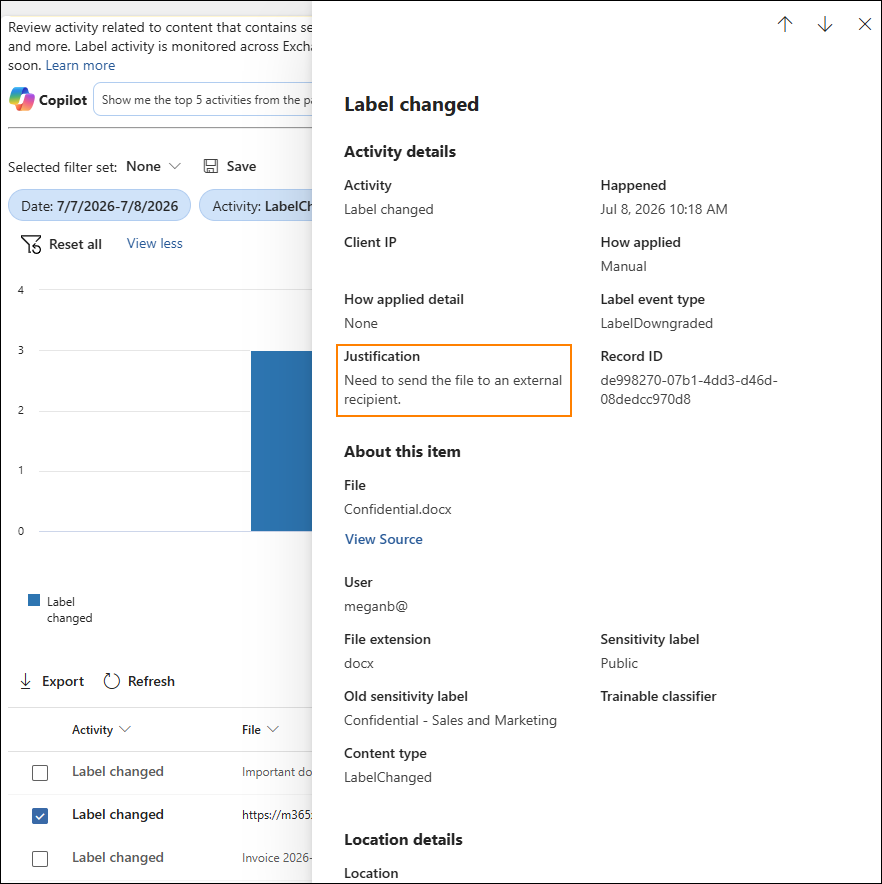Click the Reset all filter icon
This screenshot has width=882, height=884.
[x=31, y=244]
